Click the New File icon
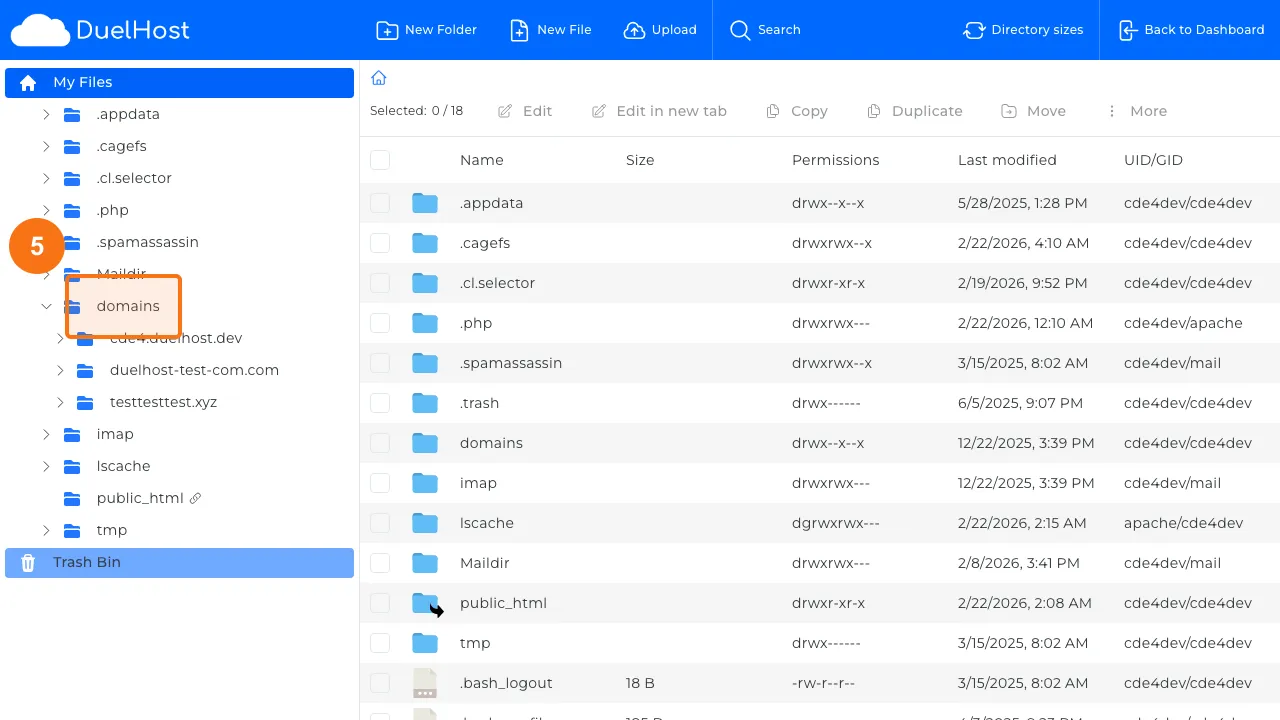This screenshot has width=1280, height=720. 519,30
